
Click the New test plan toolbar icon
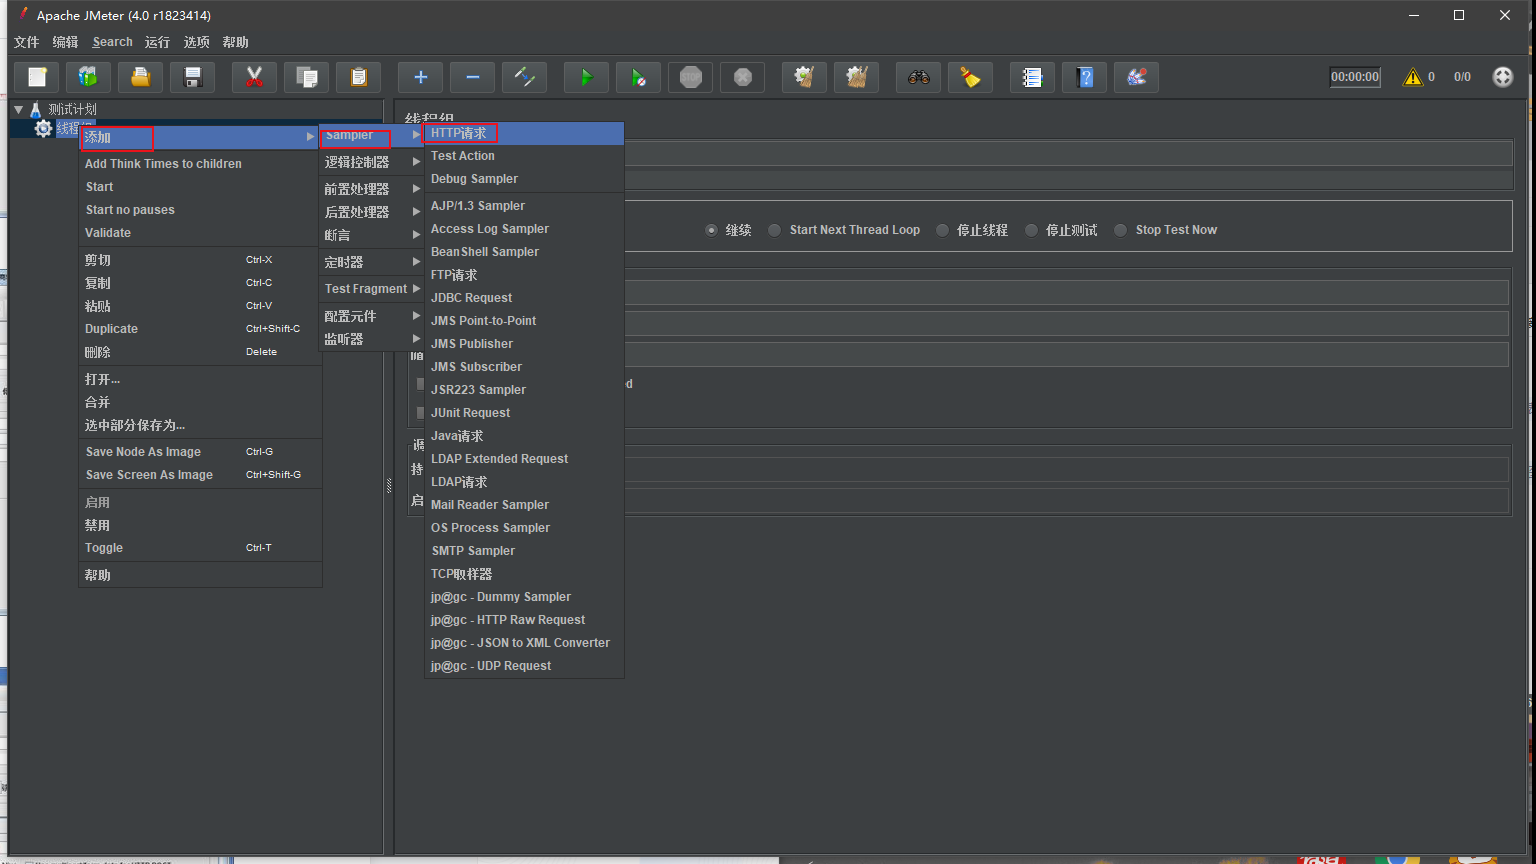(x=37, y=77)
